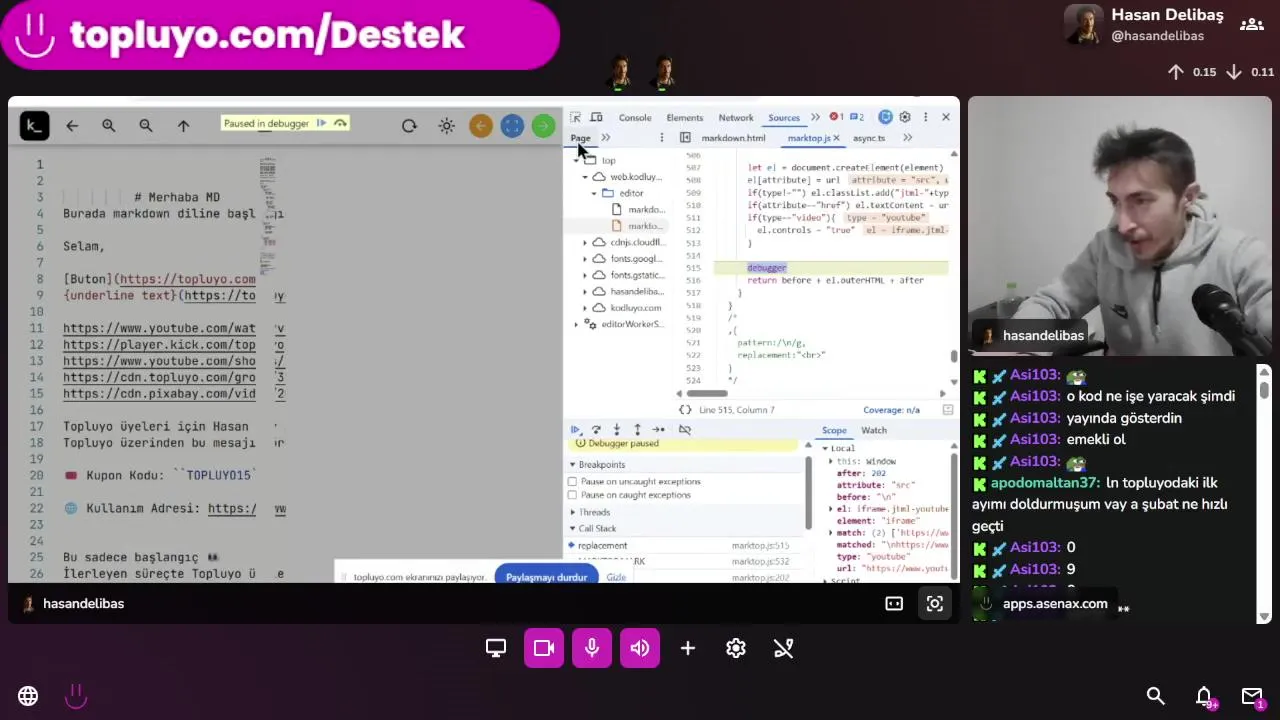Open the search magnifier at bottom right

tap(1156, 696)
